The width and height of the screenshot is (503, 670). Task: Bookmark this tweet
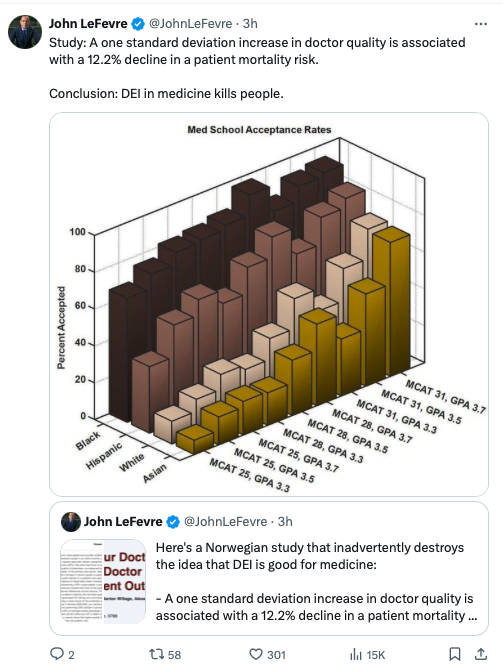tap(455, 654)
